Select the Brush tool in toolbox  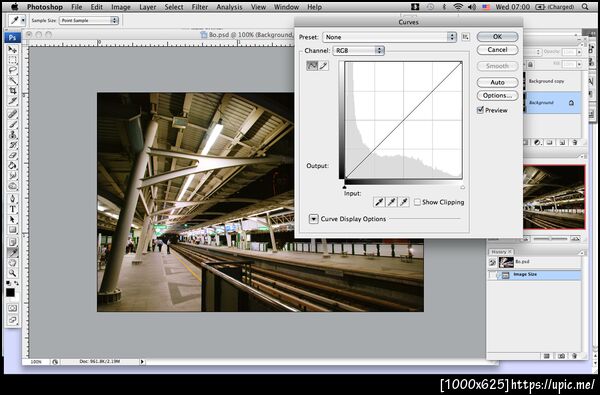point(13,124)
